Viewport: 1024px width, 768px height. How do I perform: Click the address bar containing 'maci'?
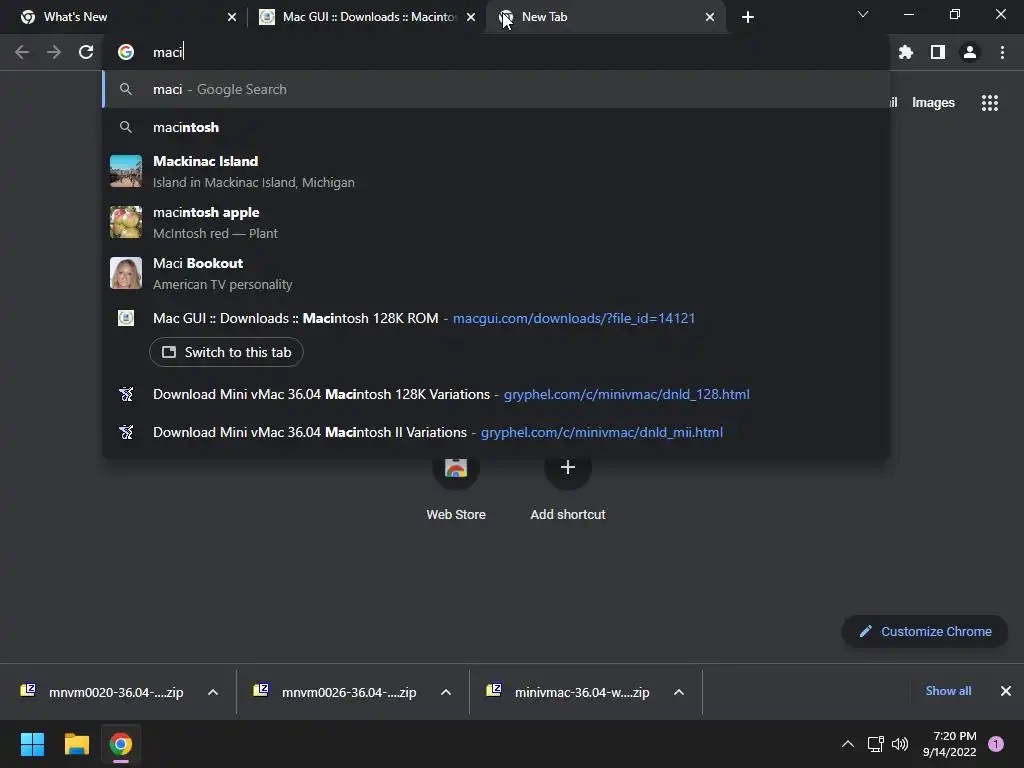pyautogui.click(x=496, y=52)
